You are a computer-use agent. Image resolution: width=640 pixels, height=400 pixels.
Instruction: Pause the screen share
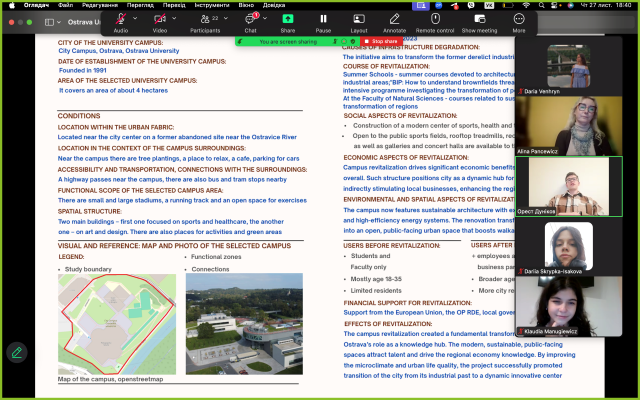pyautogui.click(x=323, y=19)
